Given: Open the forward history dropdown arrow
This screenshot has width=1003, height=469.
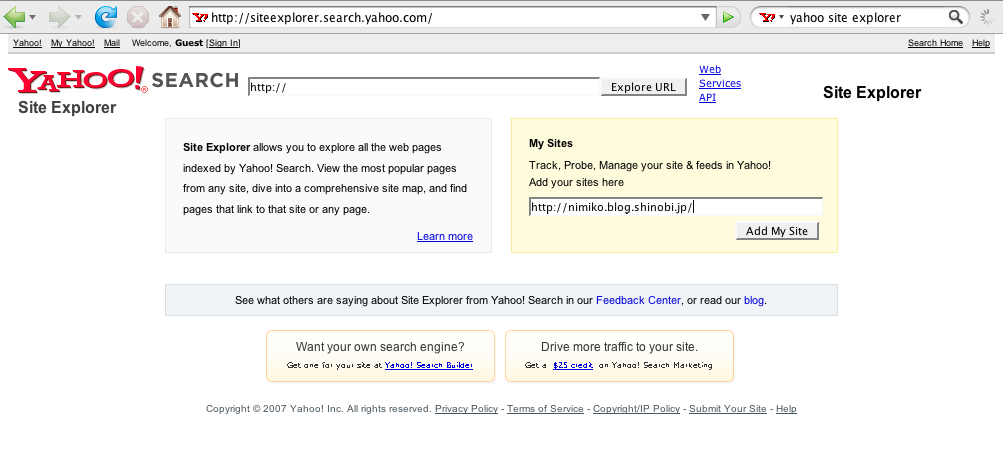Looking at the screenshot, I should (x=78, y=17).
